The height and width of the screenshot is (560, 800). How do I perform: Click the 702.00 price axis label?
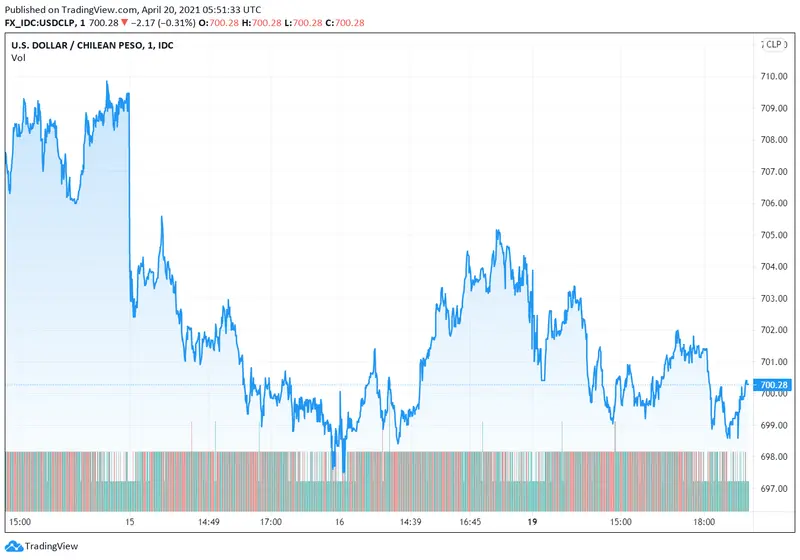click(x=775, y=330)
